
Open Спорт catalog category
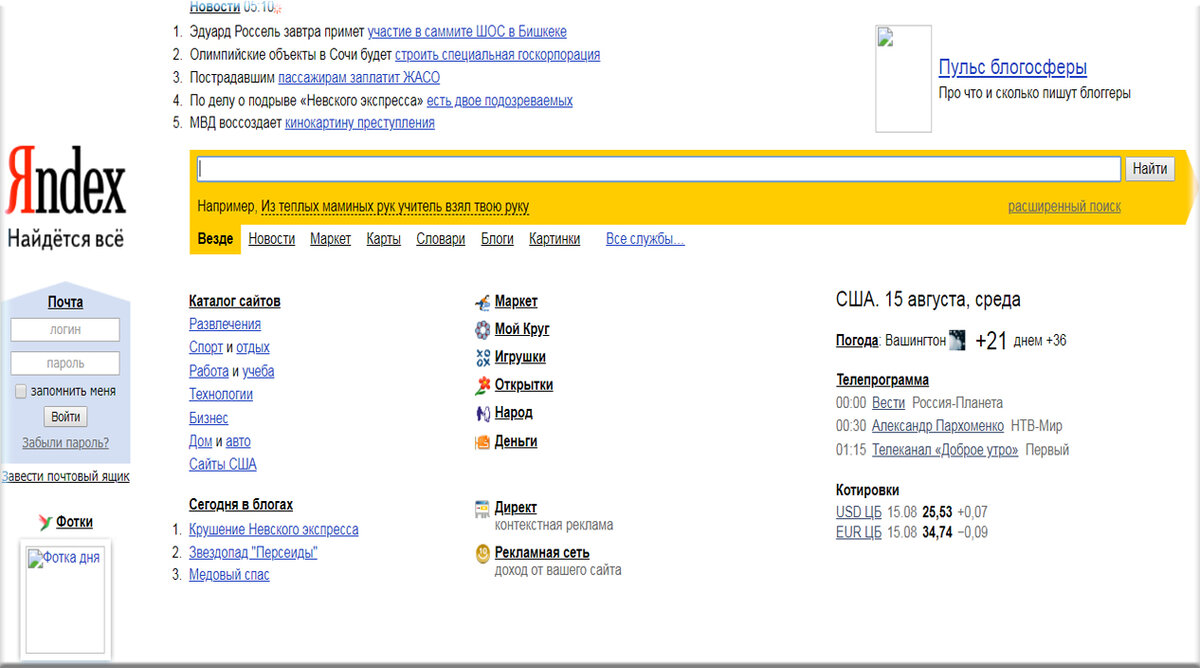pos(206,347)
